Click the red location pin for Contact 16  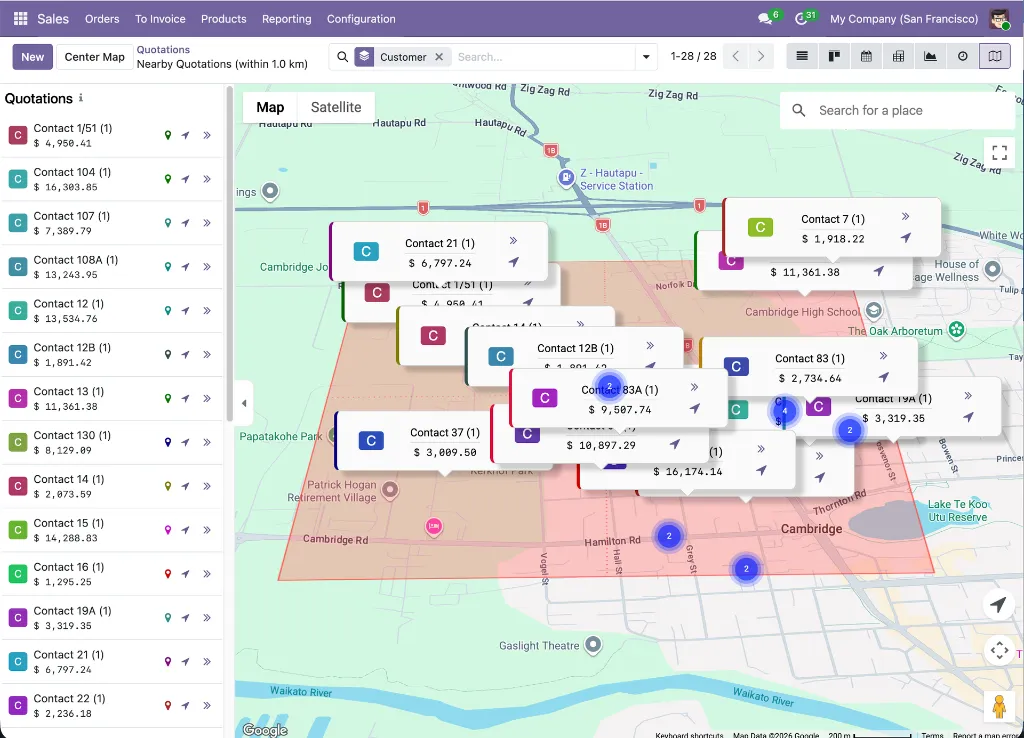pyautogui.click(x=168, y=573)
